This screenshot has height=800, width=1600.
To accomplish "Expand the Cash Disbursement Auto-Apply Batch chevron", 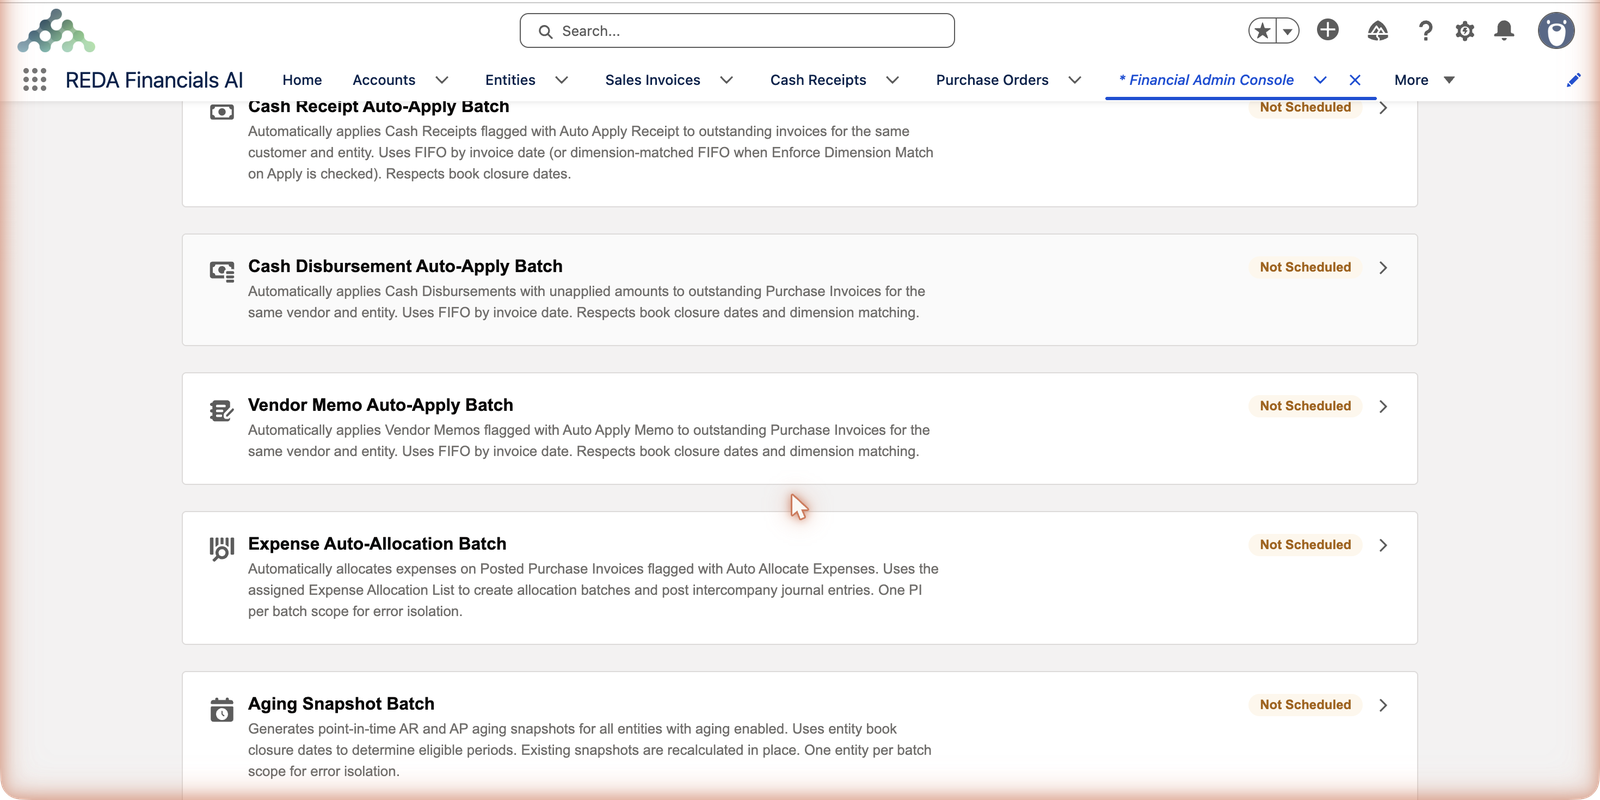I will 1383,268.
